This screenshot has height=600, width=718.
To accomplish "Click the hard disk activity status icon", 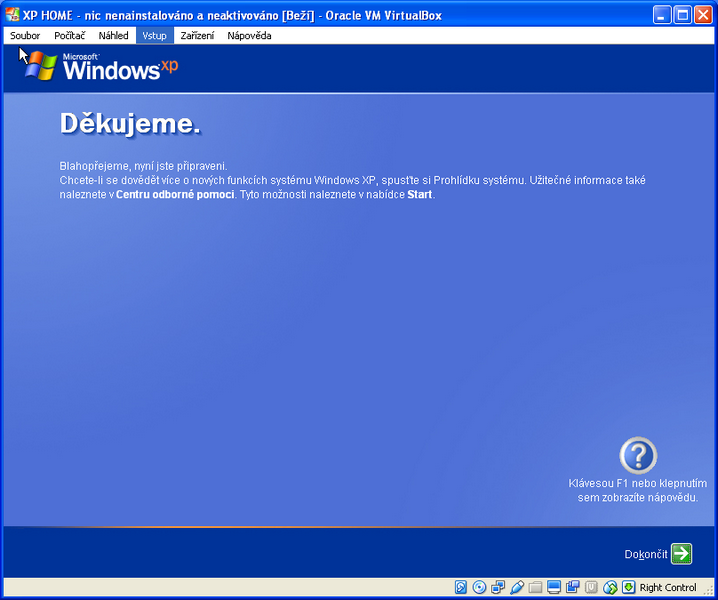I will [461, 587].
